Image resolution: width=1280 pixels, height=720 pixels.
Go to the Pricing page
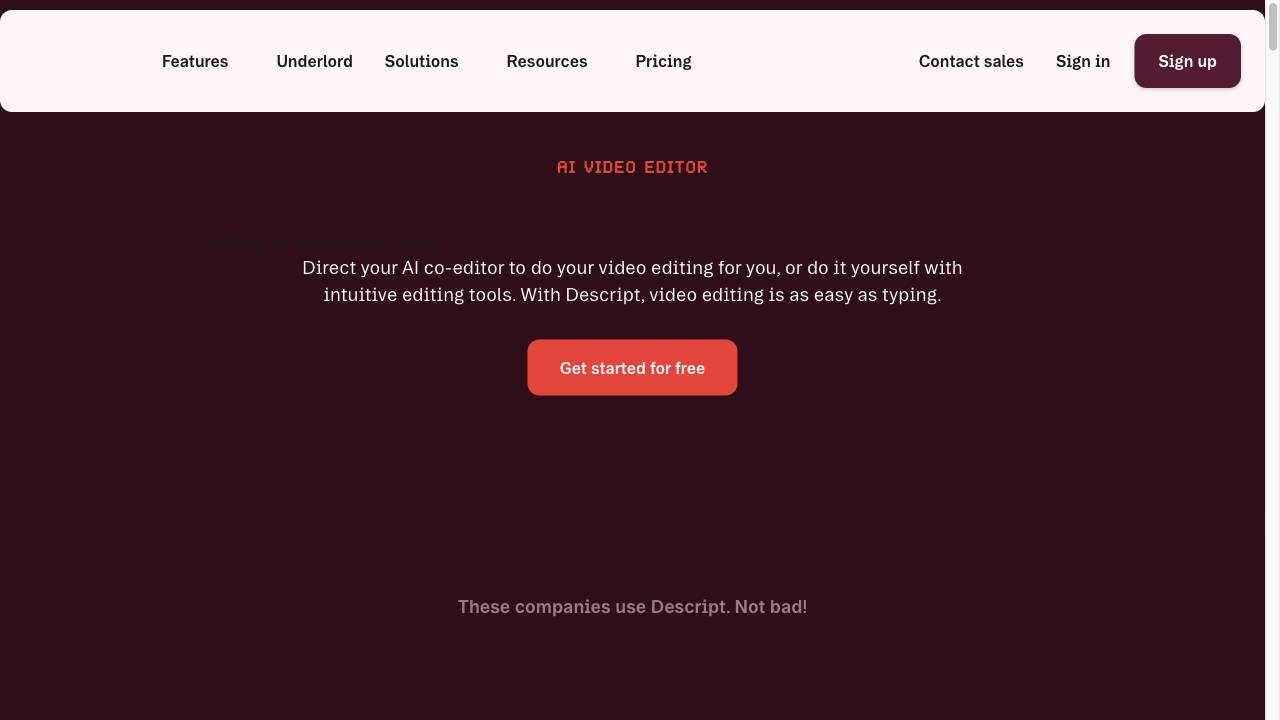click(x=663, y=61)
